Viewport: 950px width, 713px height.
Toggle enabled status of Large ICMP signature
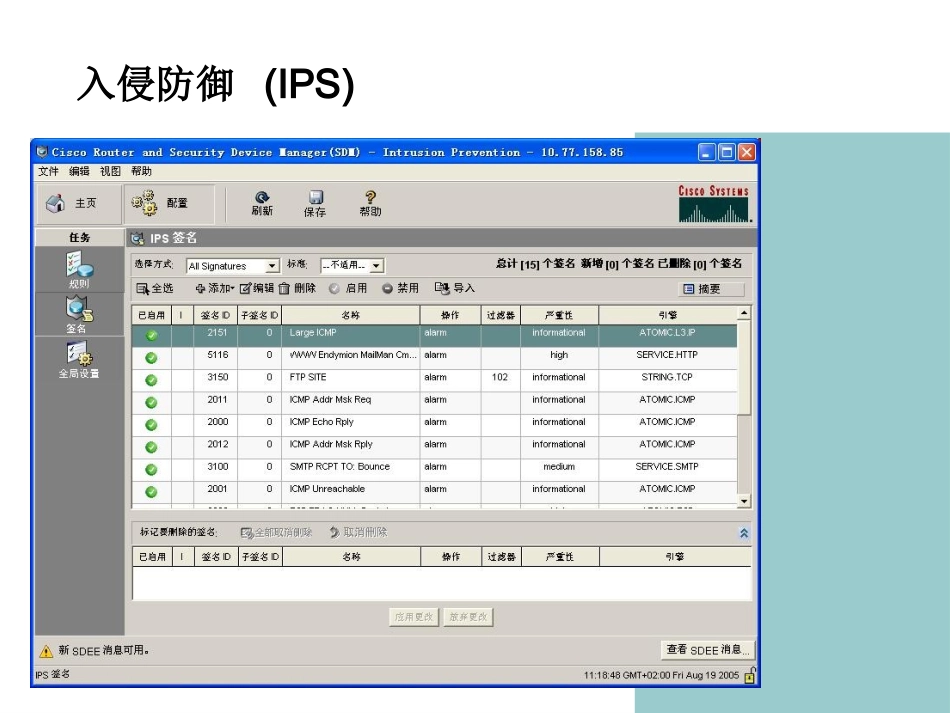click(151, 335)
